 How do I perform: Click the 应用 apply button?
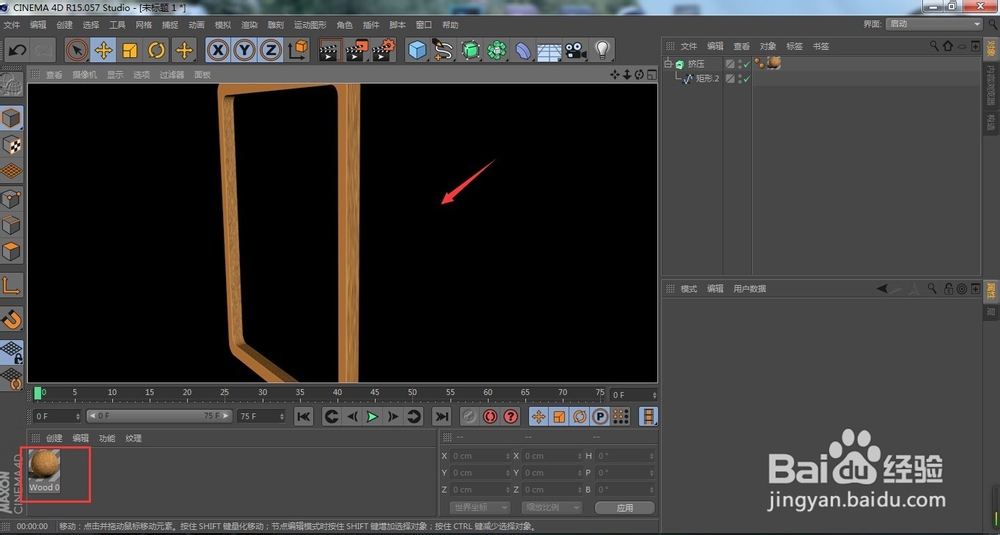(625, 508)
